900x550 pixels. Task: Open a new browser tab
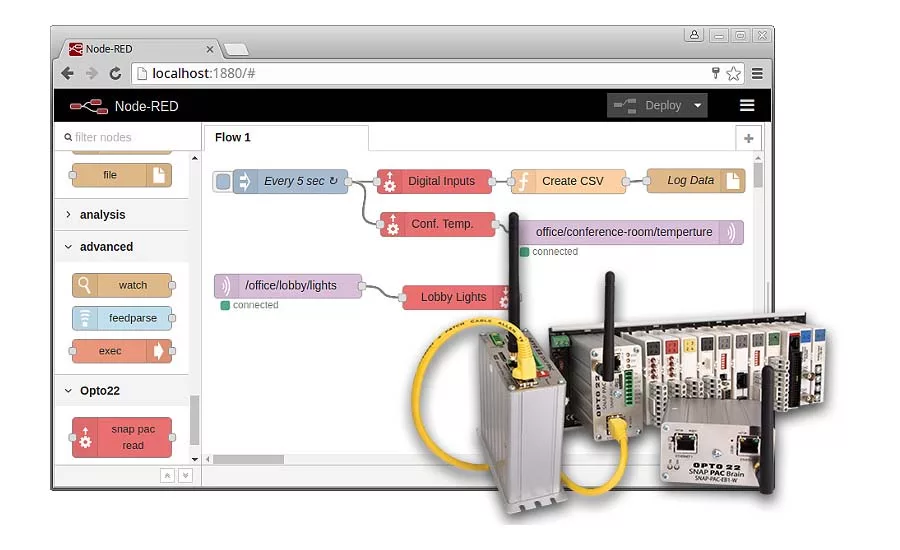(236, 50)
